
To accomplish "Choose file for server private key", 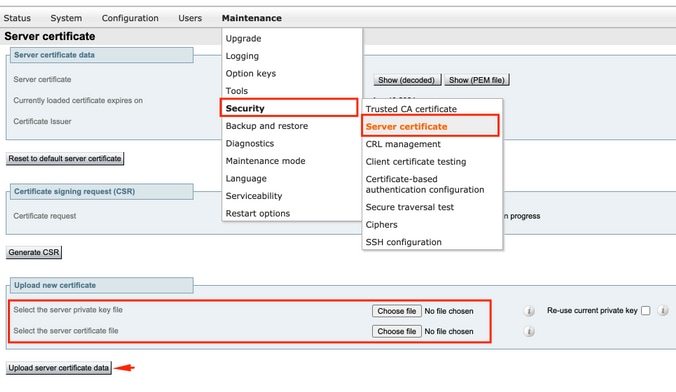I will (x=397, y=311).
